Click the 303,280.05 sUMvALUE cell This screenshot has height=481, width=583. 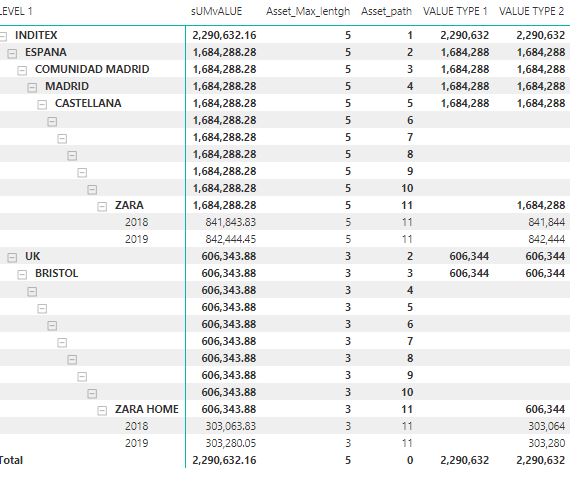pyautogui.click(x=231, y=443)
